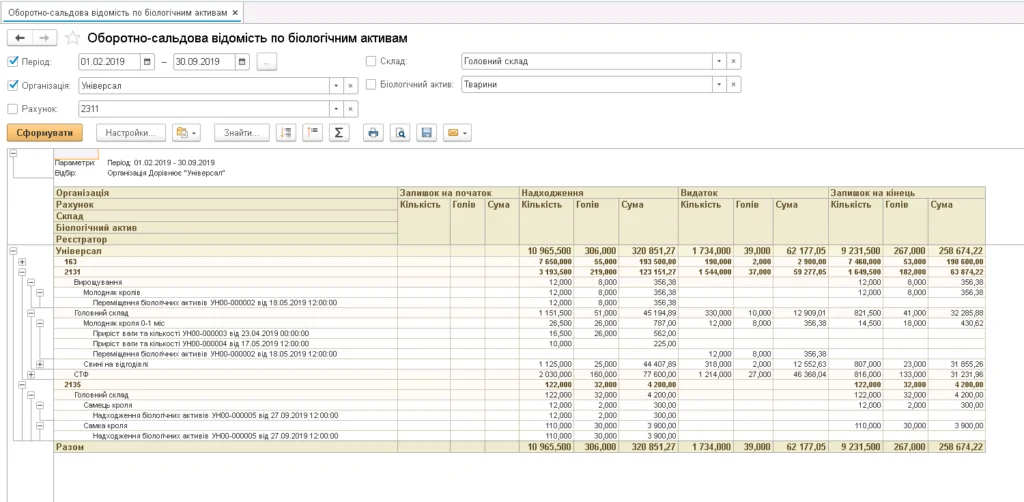The height and width of the screenshot is (502, 1024).
Task: Enable the Рахунок checkbox
Action: 12,109
